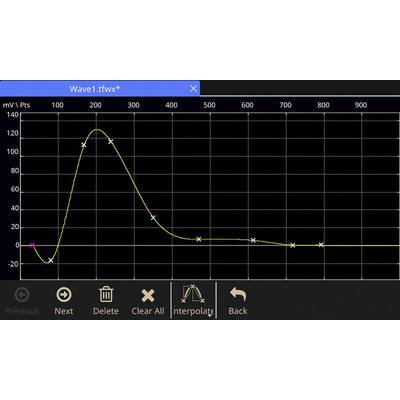The image size is (400, 400).
Task: Select waveform point near 470 Pts
Action: coord(199,239)
